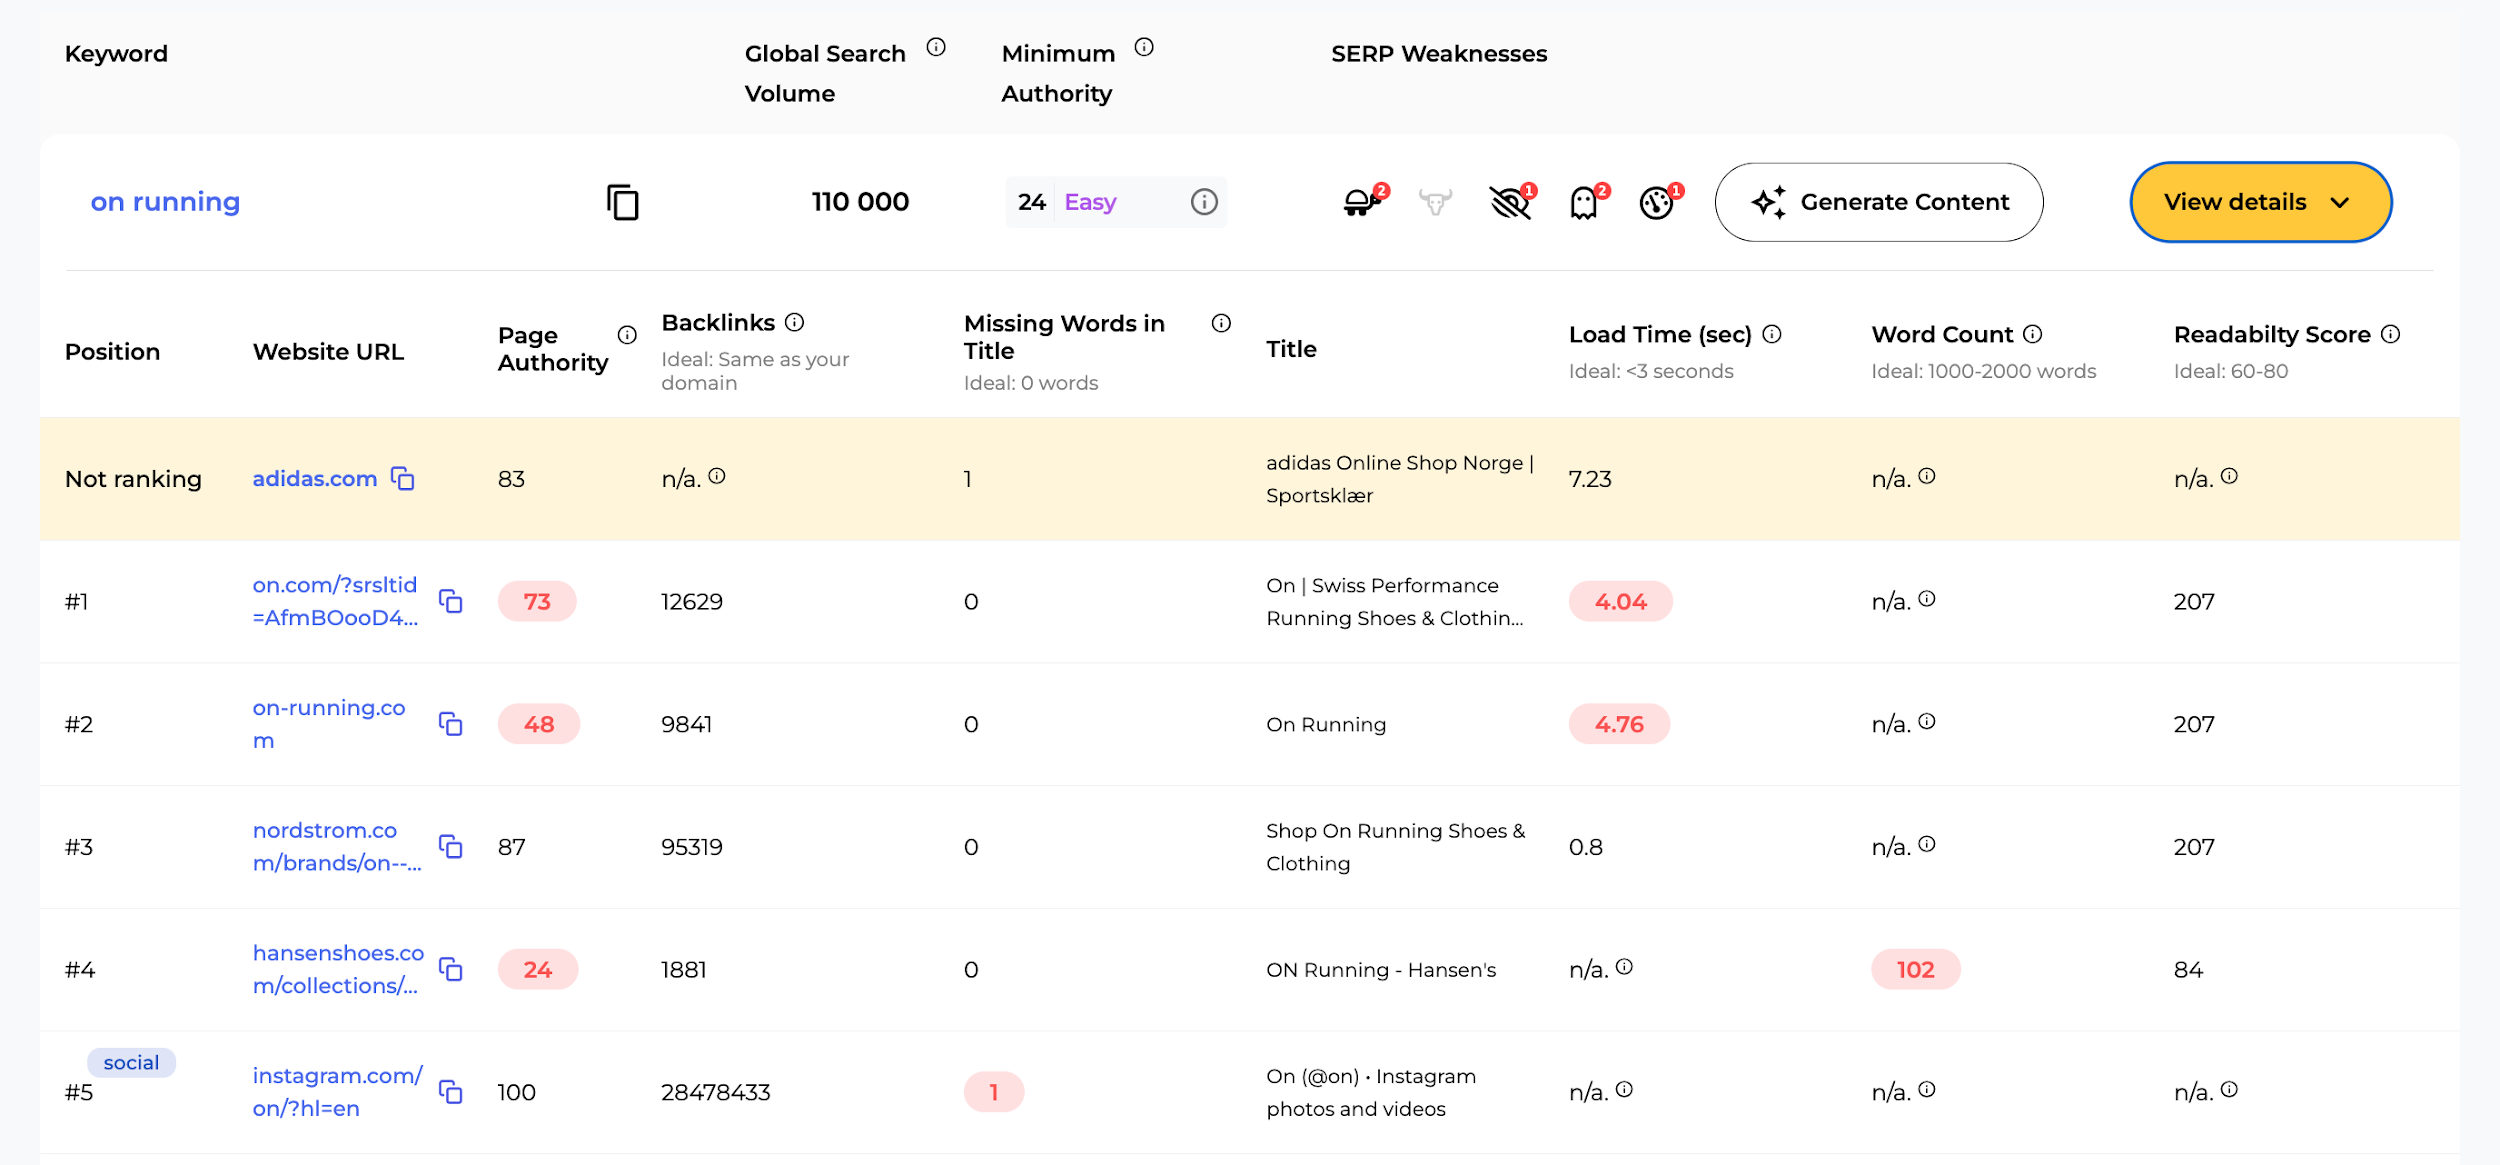Copy the 'on running' keyword
Viewport: 2500px width, 1165px height.
[x=622, y=202]
